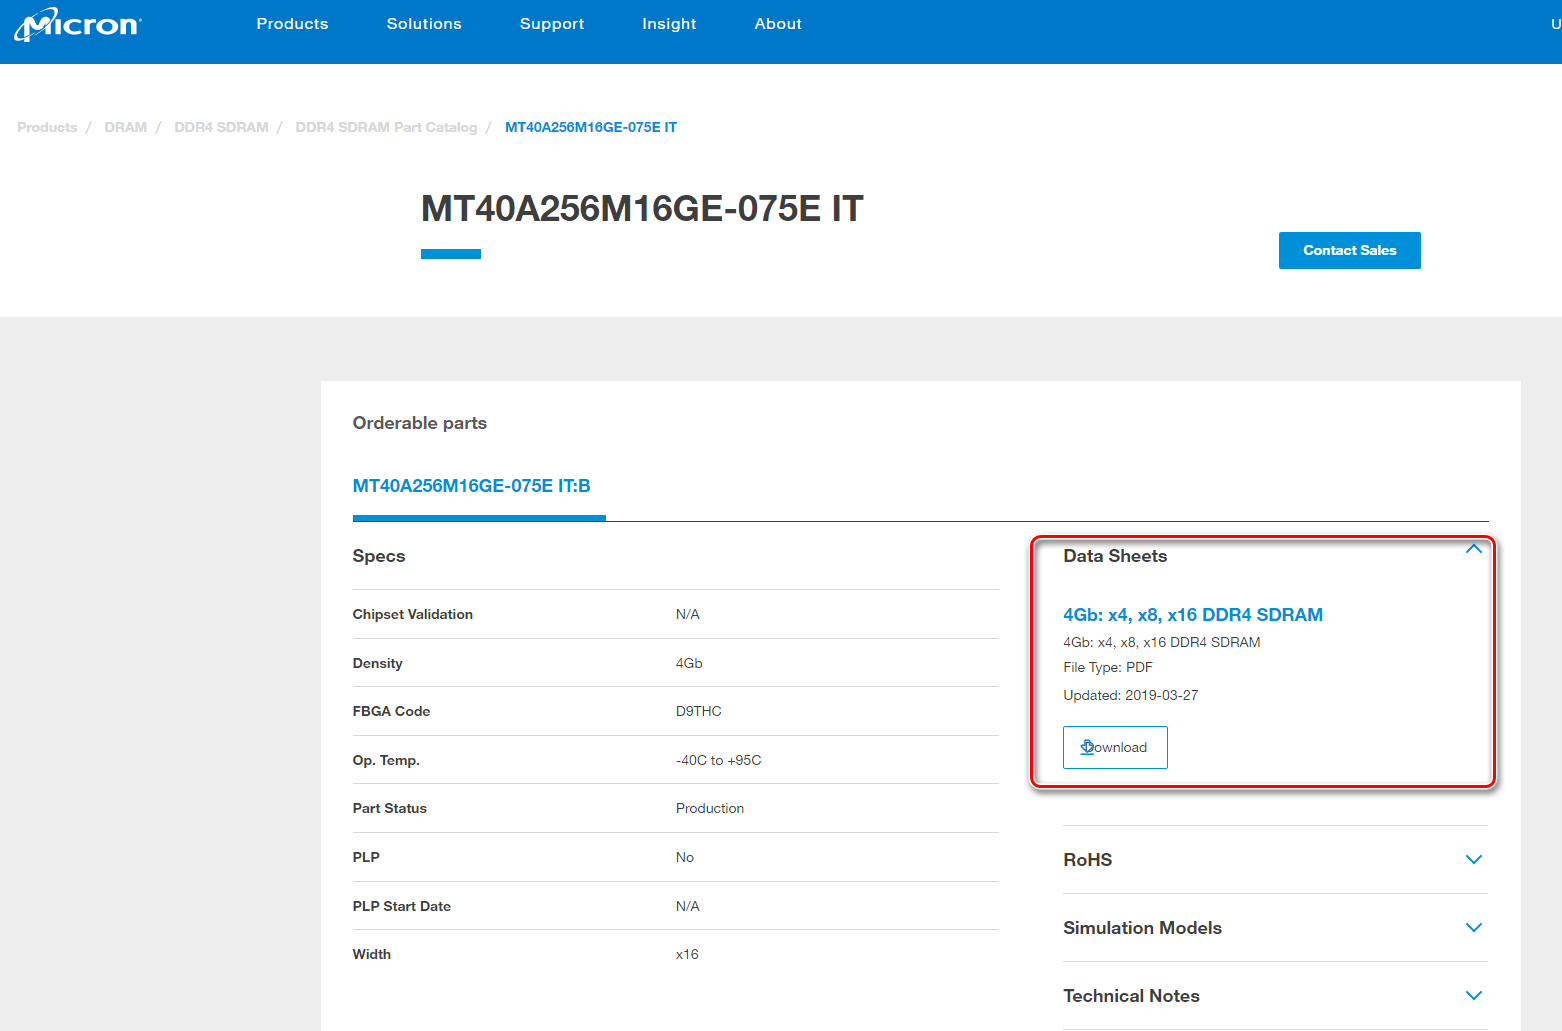Click the Products breadcrumb link
The image size is (1562, 1031).
pyautogui.click(x=46, y=127)
